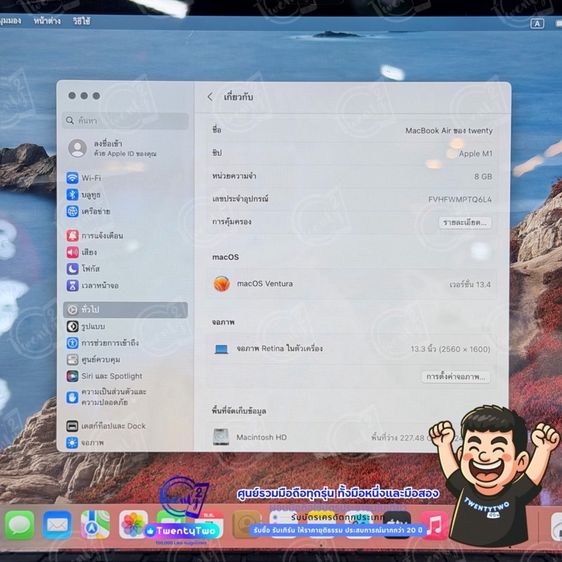The width and height of the screenshot is (562, 562).
Task: Open Sound (เสียง) settings
Action: [x=82, y=252]
